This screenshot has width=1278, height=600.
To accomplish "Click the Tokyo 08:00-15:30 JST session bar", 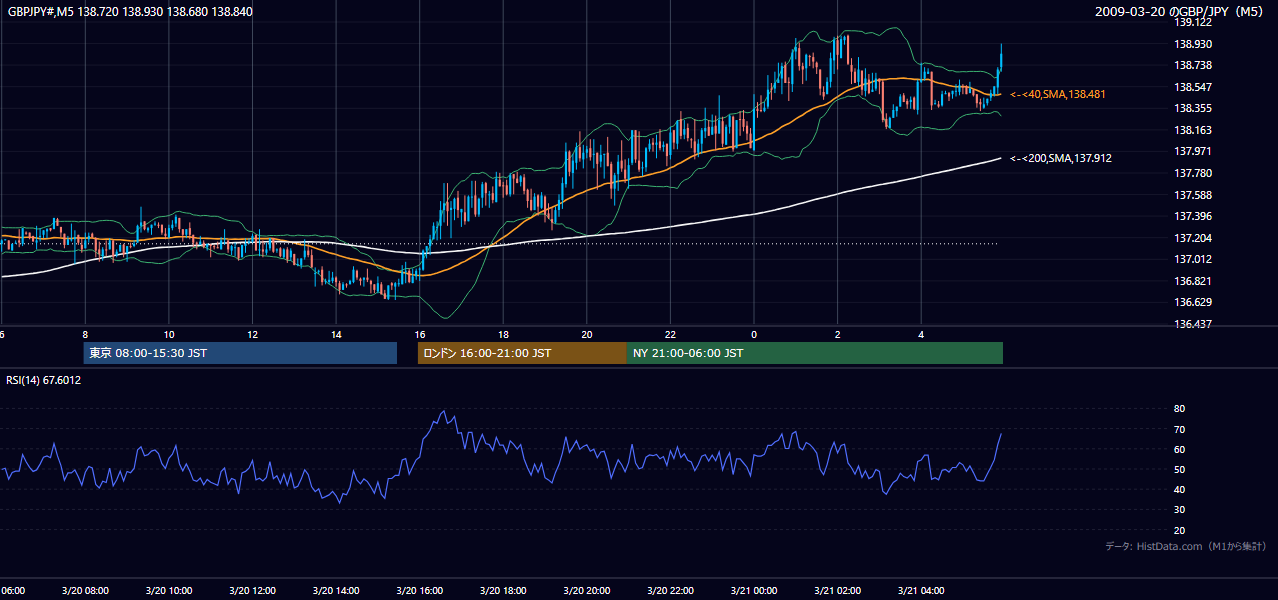I will pyautogui.click(x=240, y=353).
